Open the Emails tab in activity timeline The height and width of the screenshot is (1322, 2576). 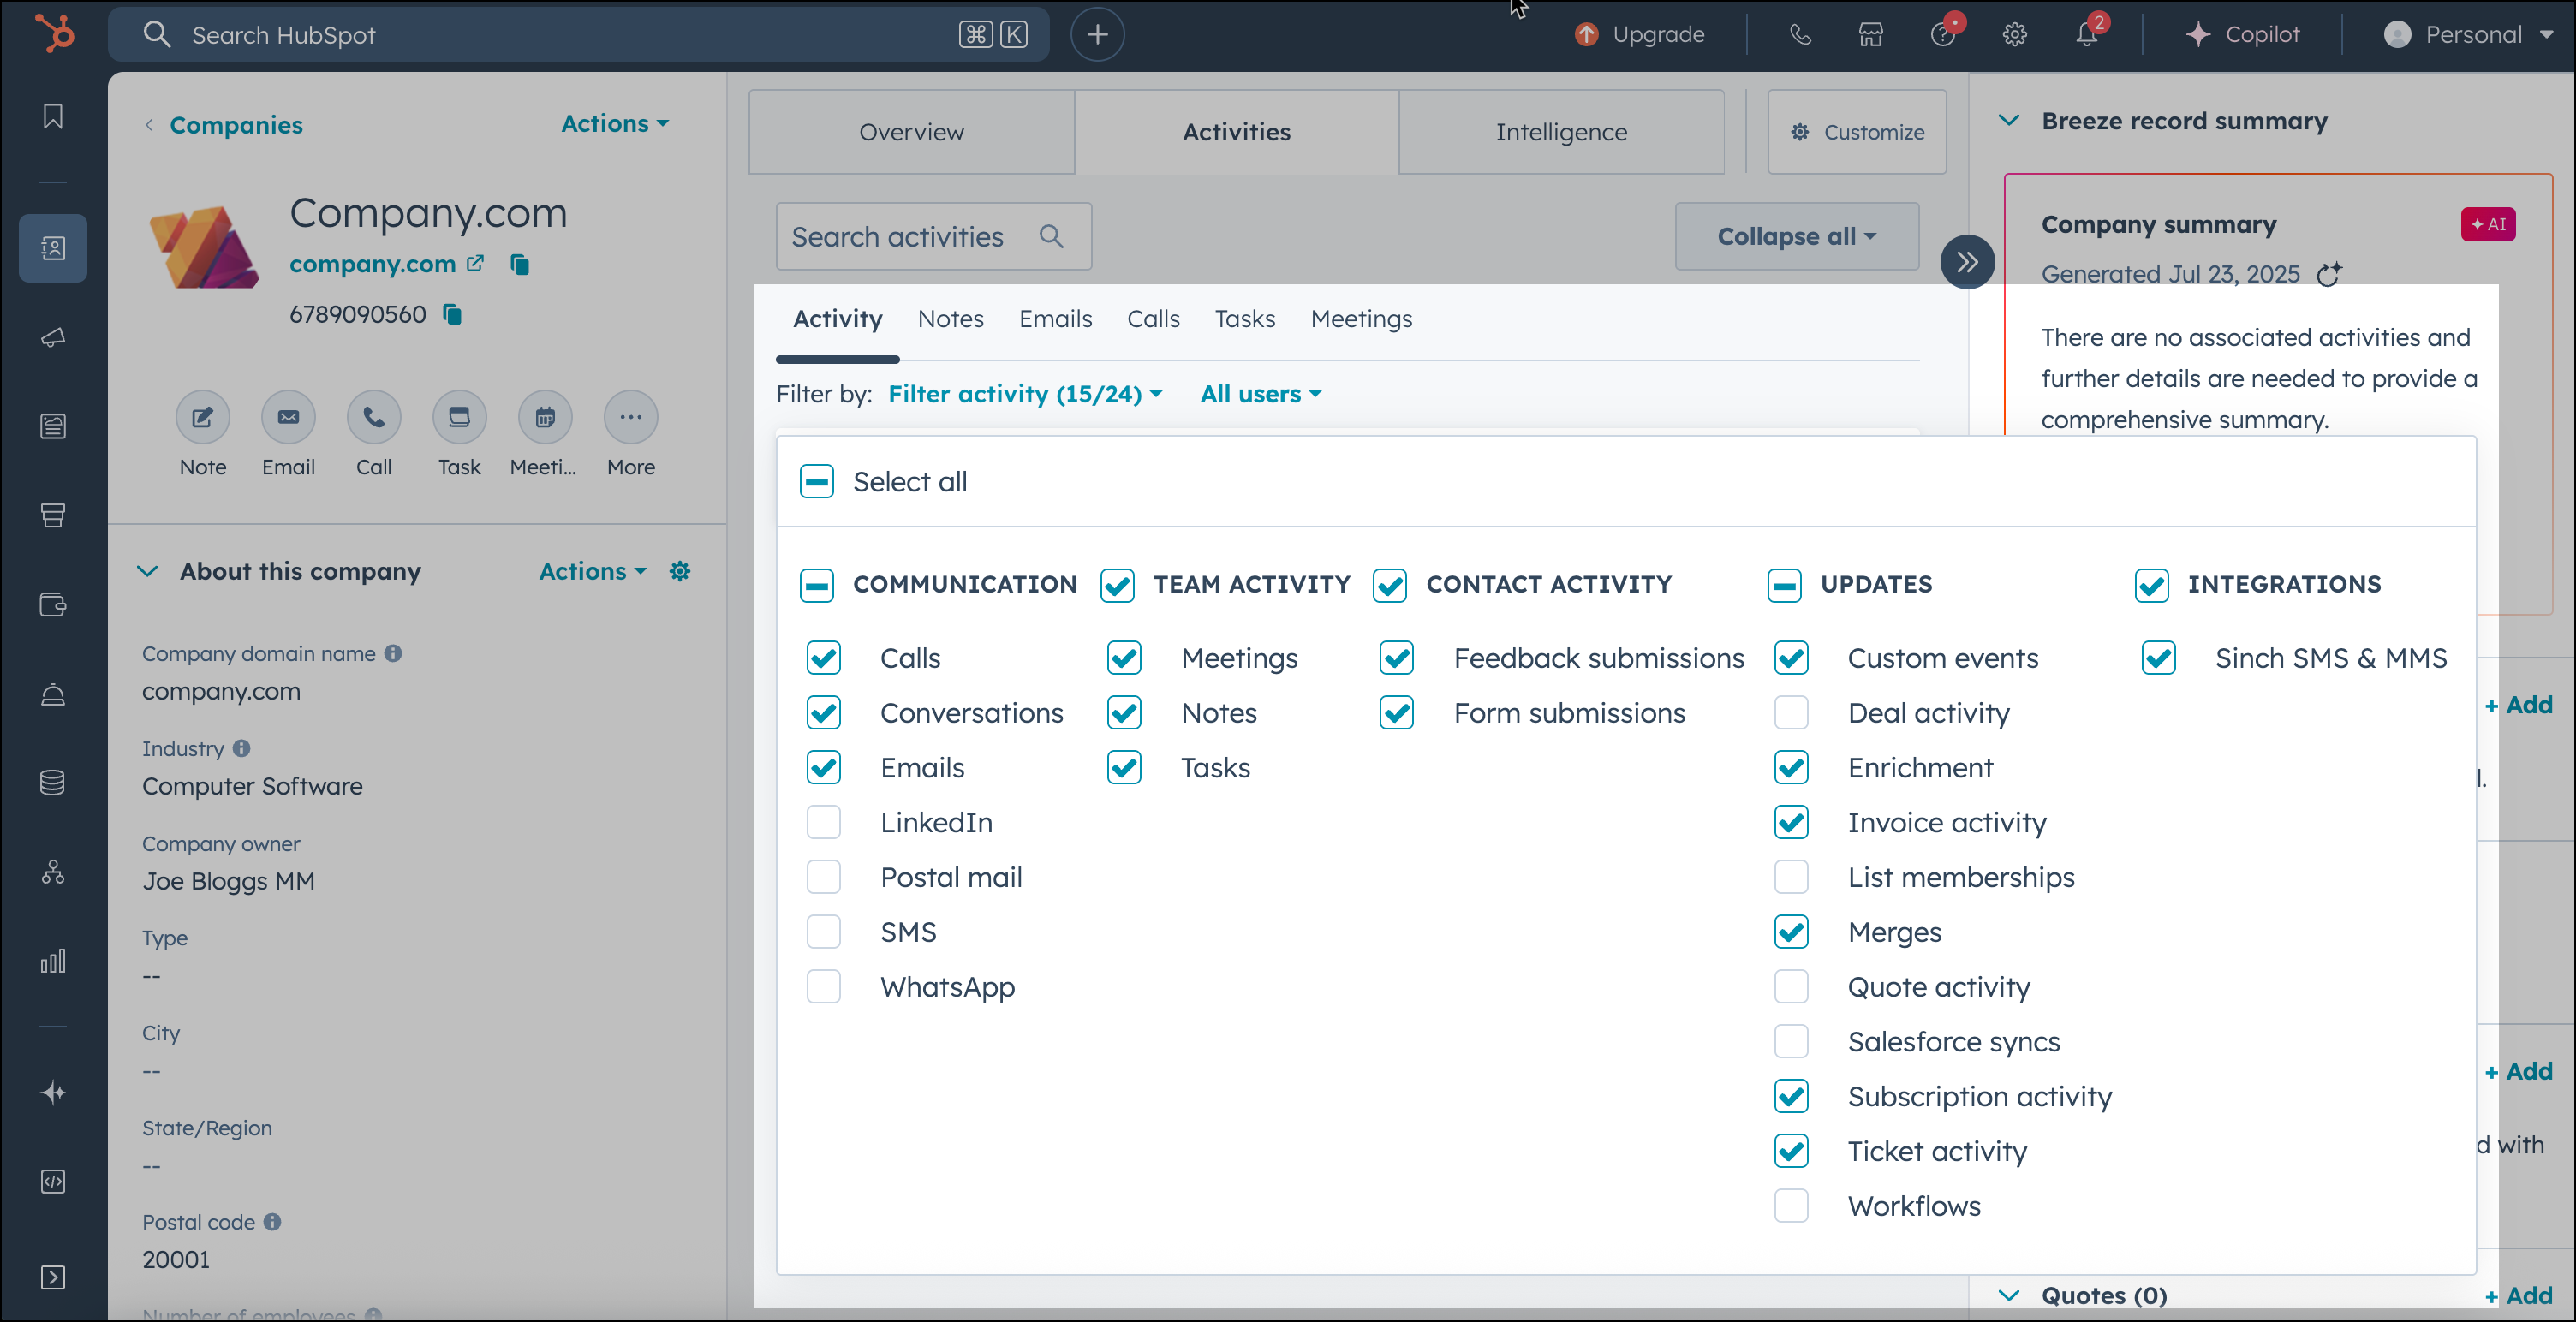(x=1055, y=318)
